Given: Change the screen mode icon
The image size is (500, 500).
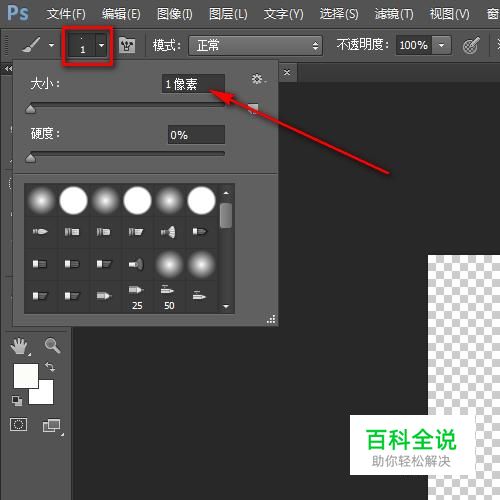Looking at the screenshot, I should 52,426.
